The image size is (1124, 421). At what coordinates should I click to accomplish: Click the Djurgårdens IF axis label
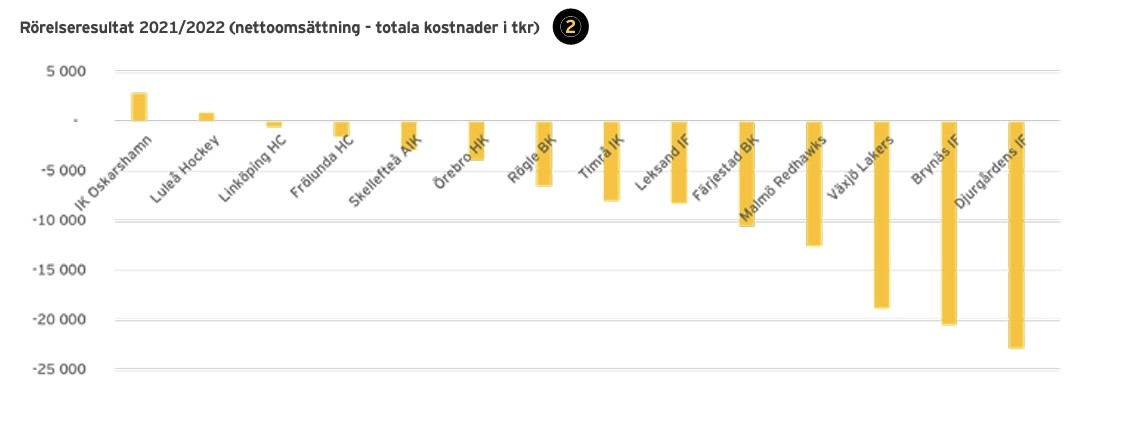click(x=991, y=173)
